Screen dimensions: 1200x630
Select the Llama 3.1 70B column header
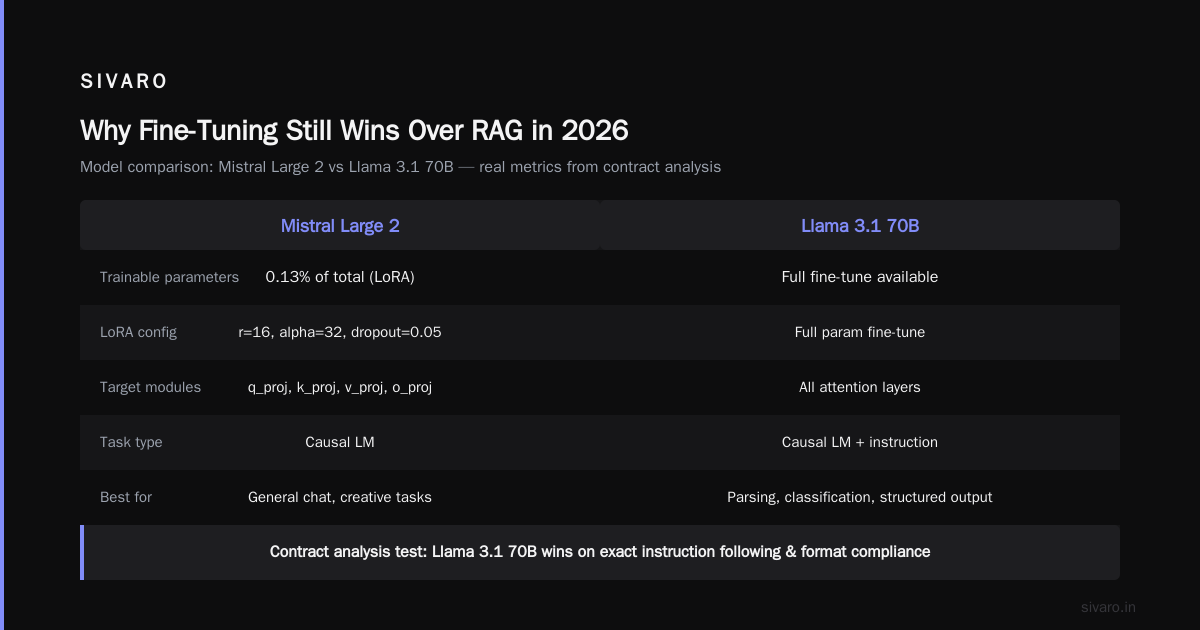tap(860, 226)
